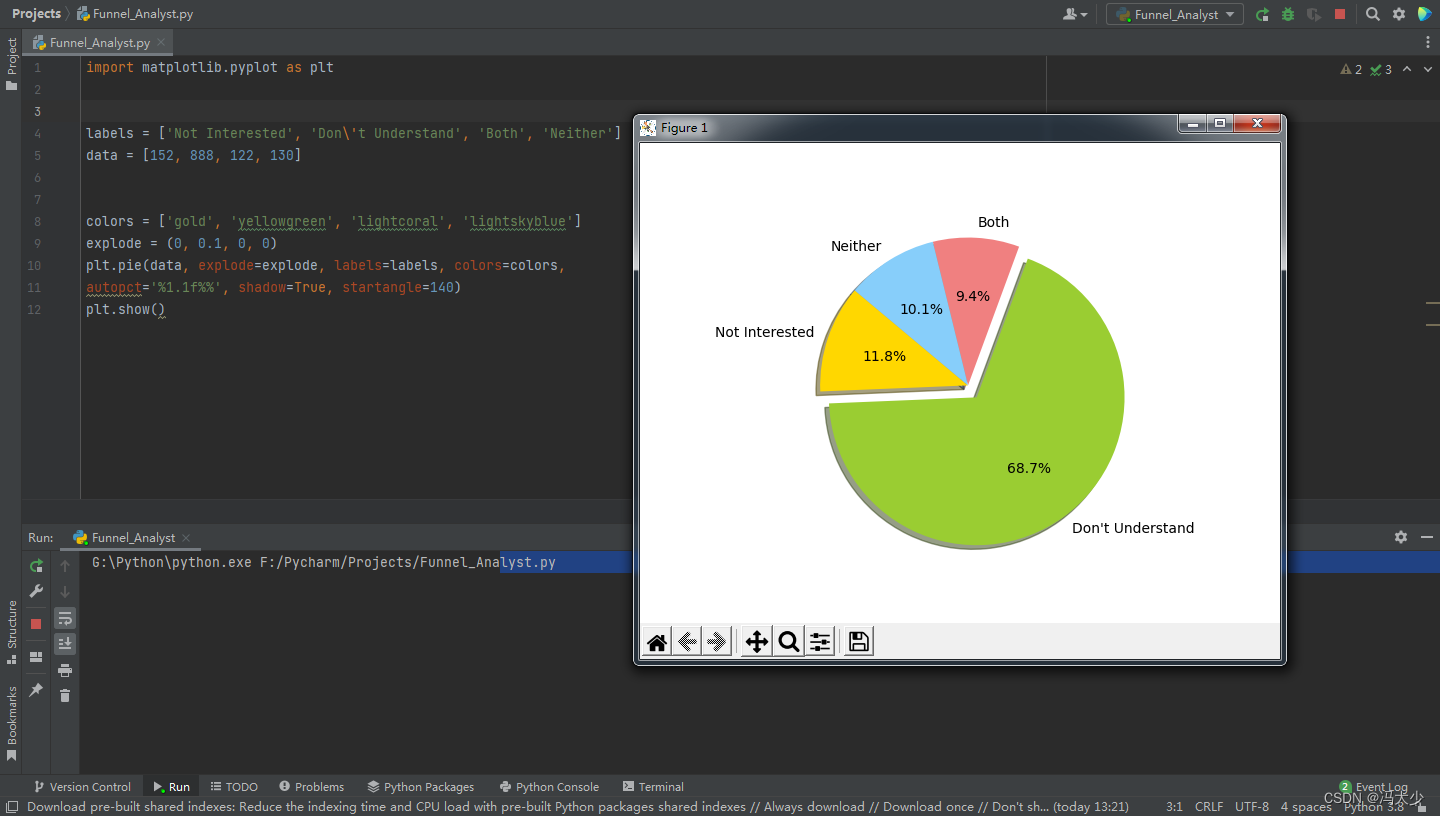Open Search Everywhere magnifier icon
Image resolution: width=1440 pixels, height=816 pixels.
pyautogui.click(x=1373, y=14)
